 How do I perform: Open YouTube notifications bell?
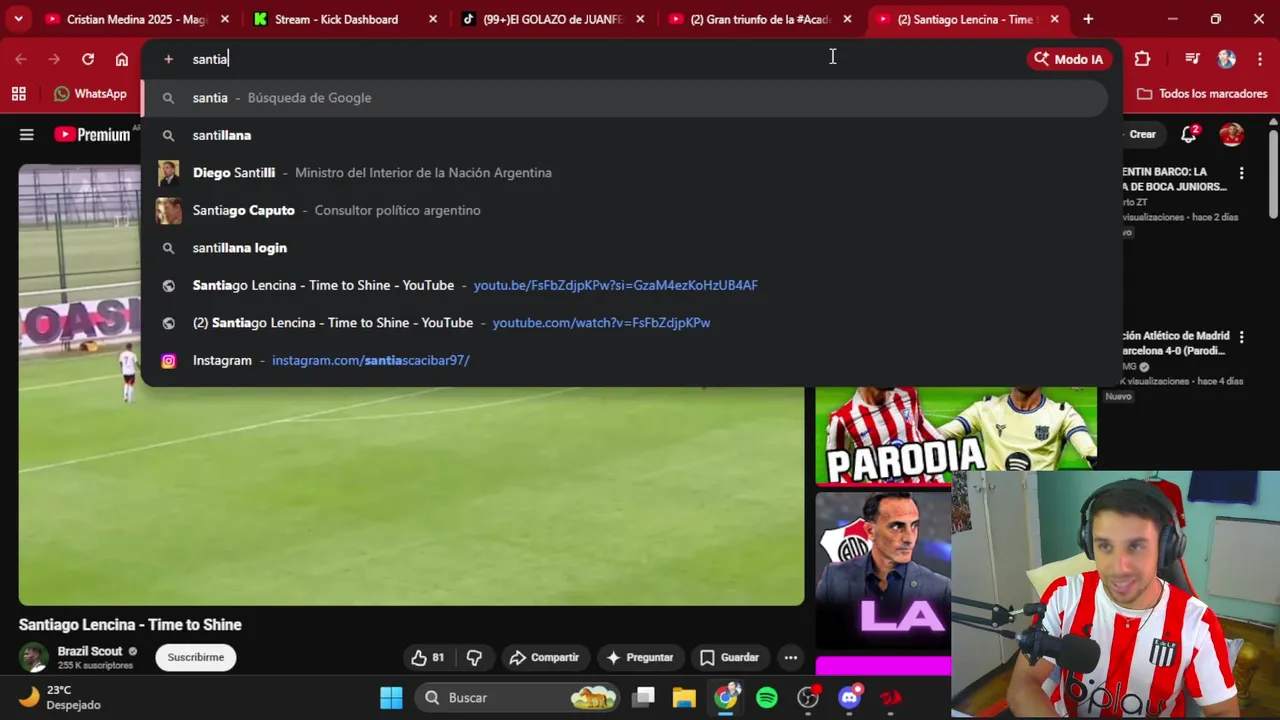1189,134
